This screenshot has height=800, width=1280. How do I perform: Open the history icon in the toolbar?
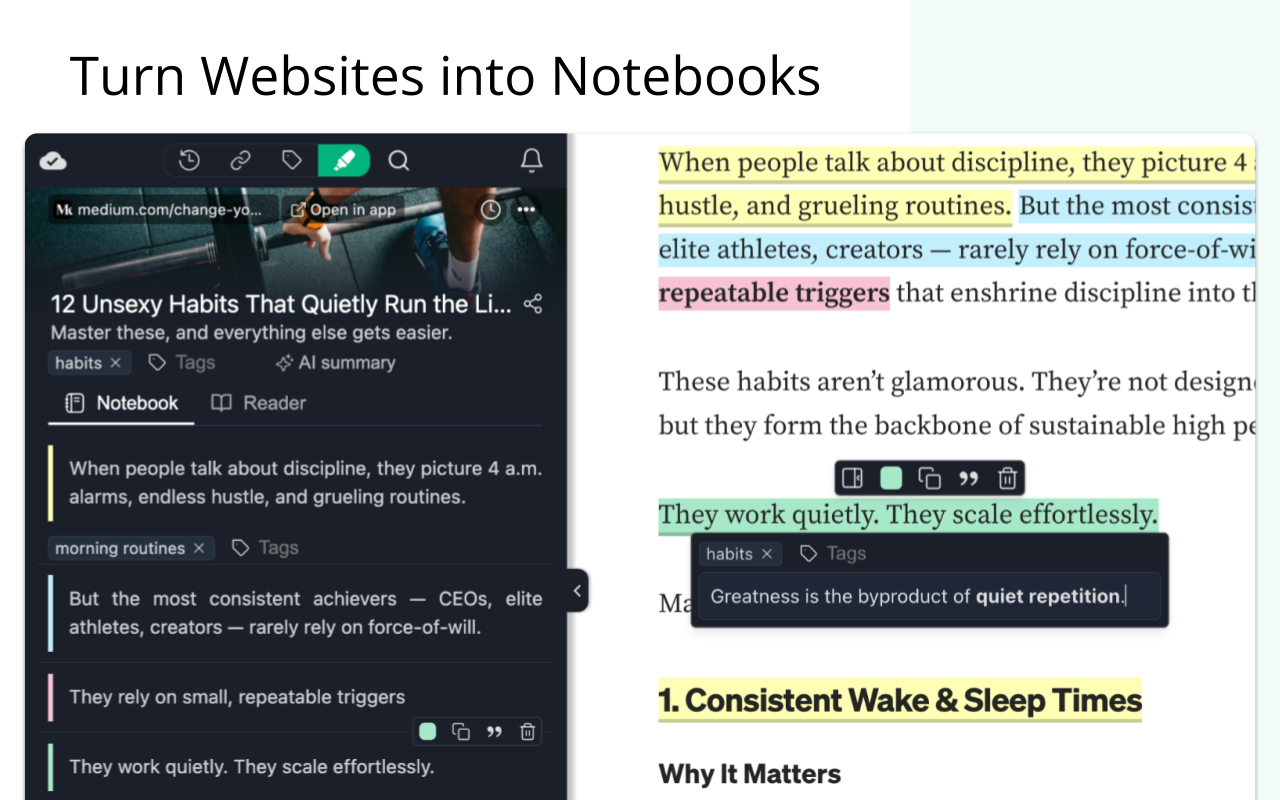[x=189, y=160]
